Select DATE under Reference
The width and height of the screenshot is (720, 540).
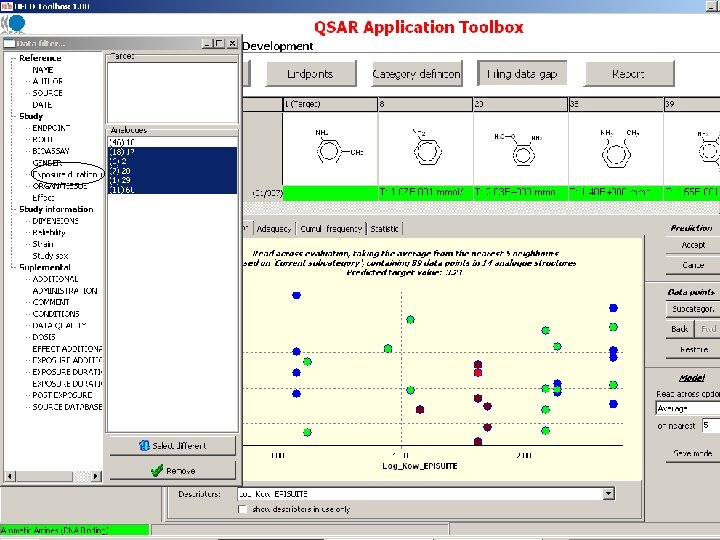(42, 105)
